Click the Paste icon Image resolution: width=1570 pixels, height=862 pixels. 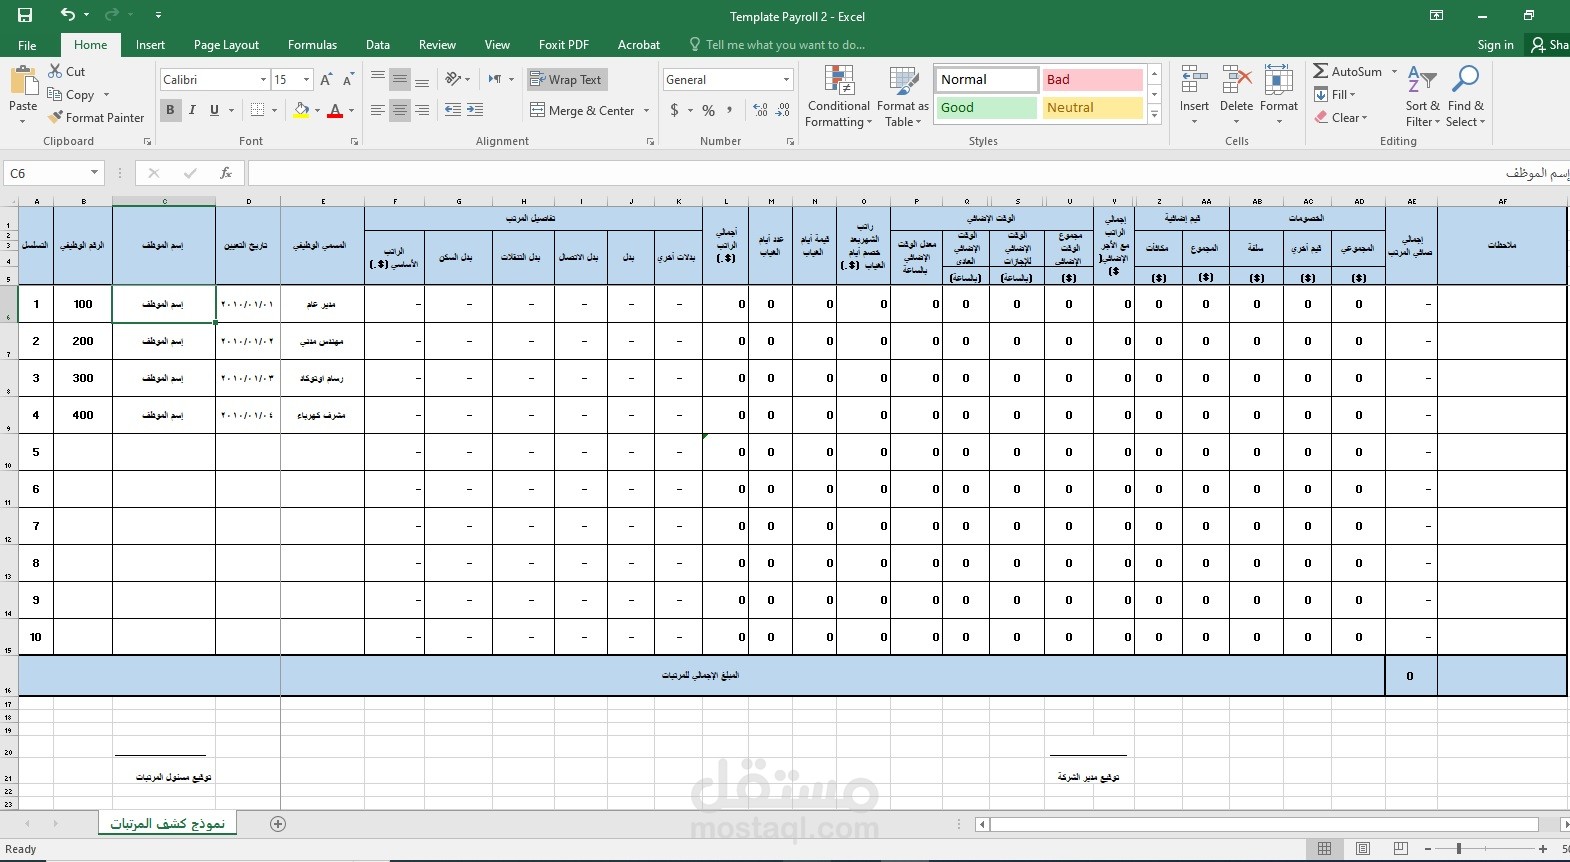pyautogui.click(x=23, y=82)
